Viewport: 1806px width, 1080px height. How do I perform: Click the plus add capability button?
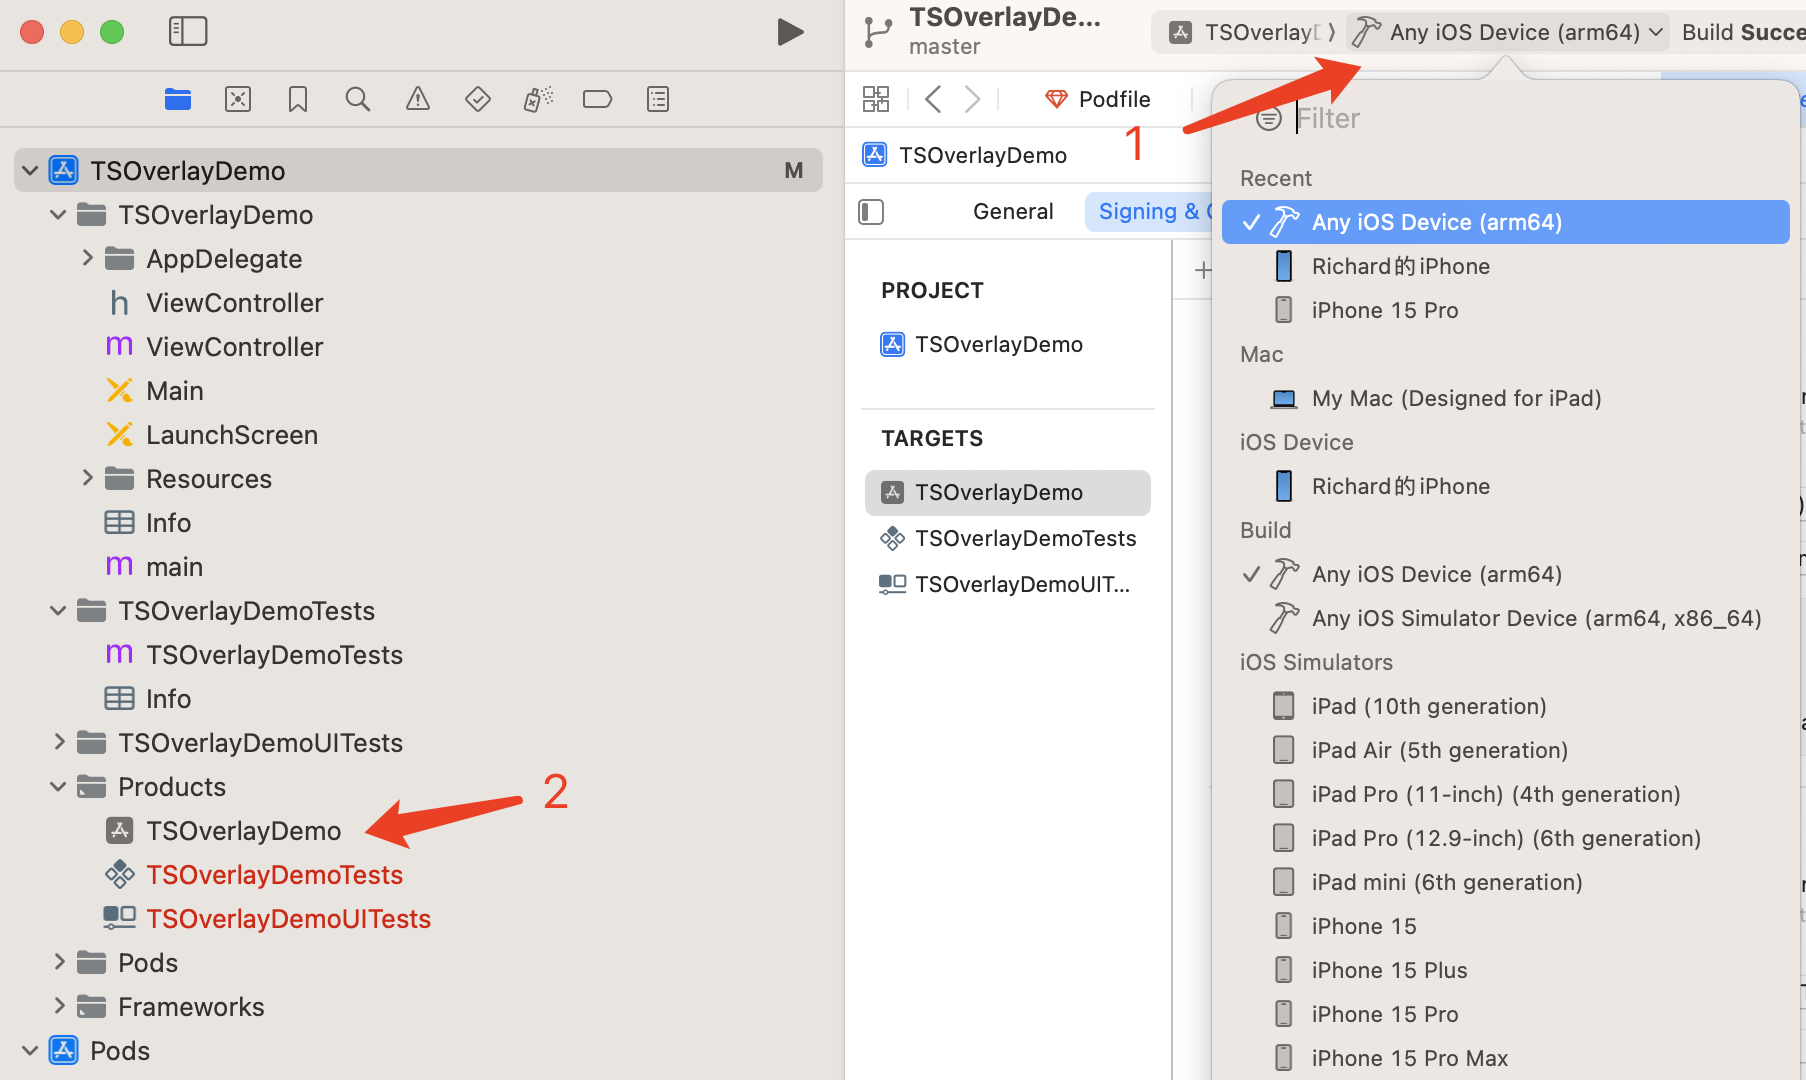(x=1204, y=270)
